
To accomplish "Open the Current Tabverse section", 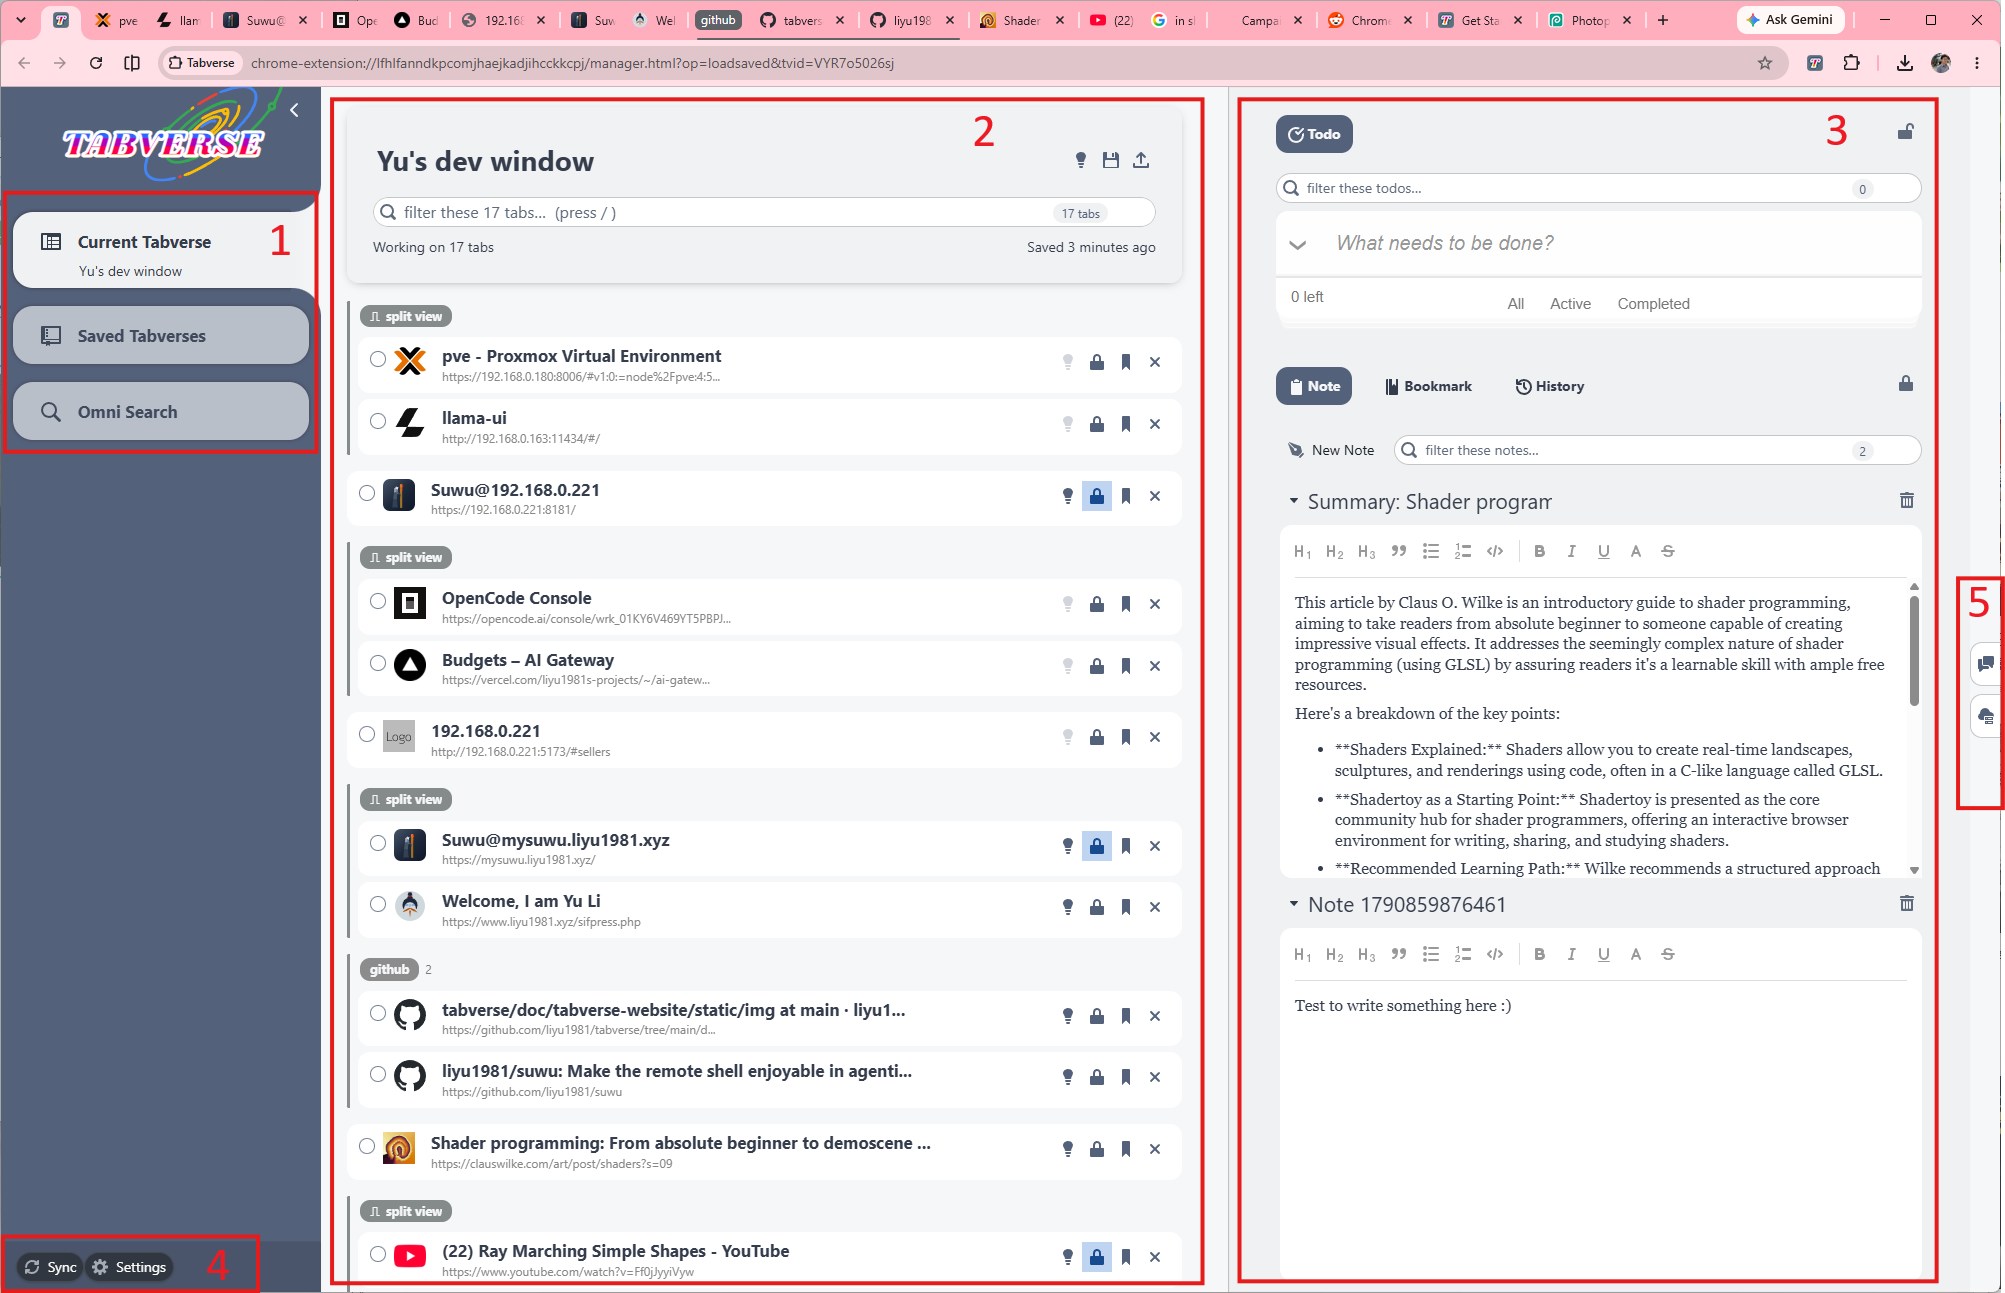I will [162, 252].
